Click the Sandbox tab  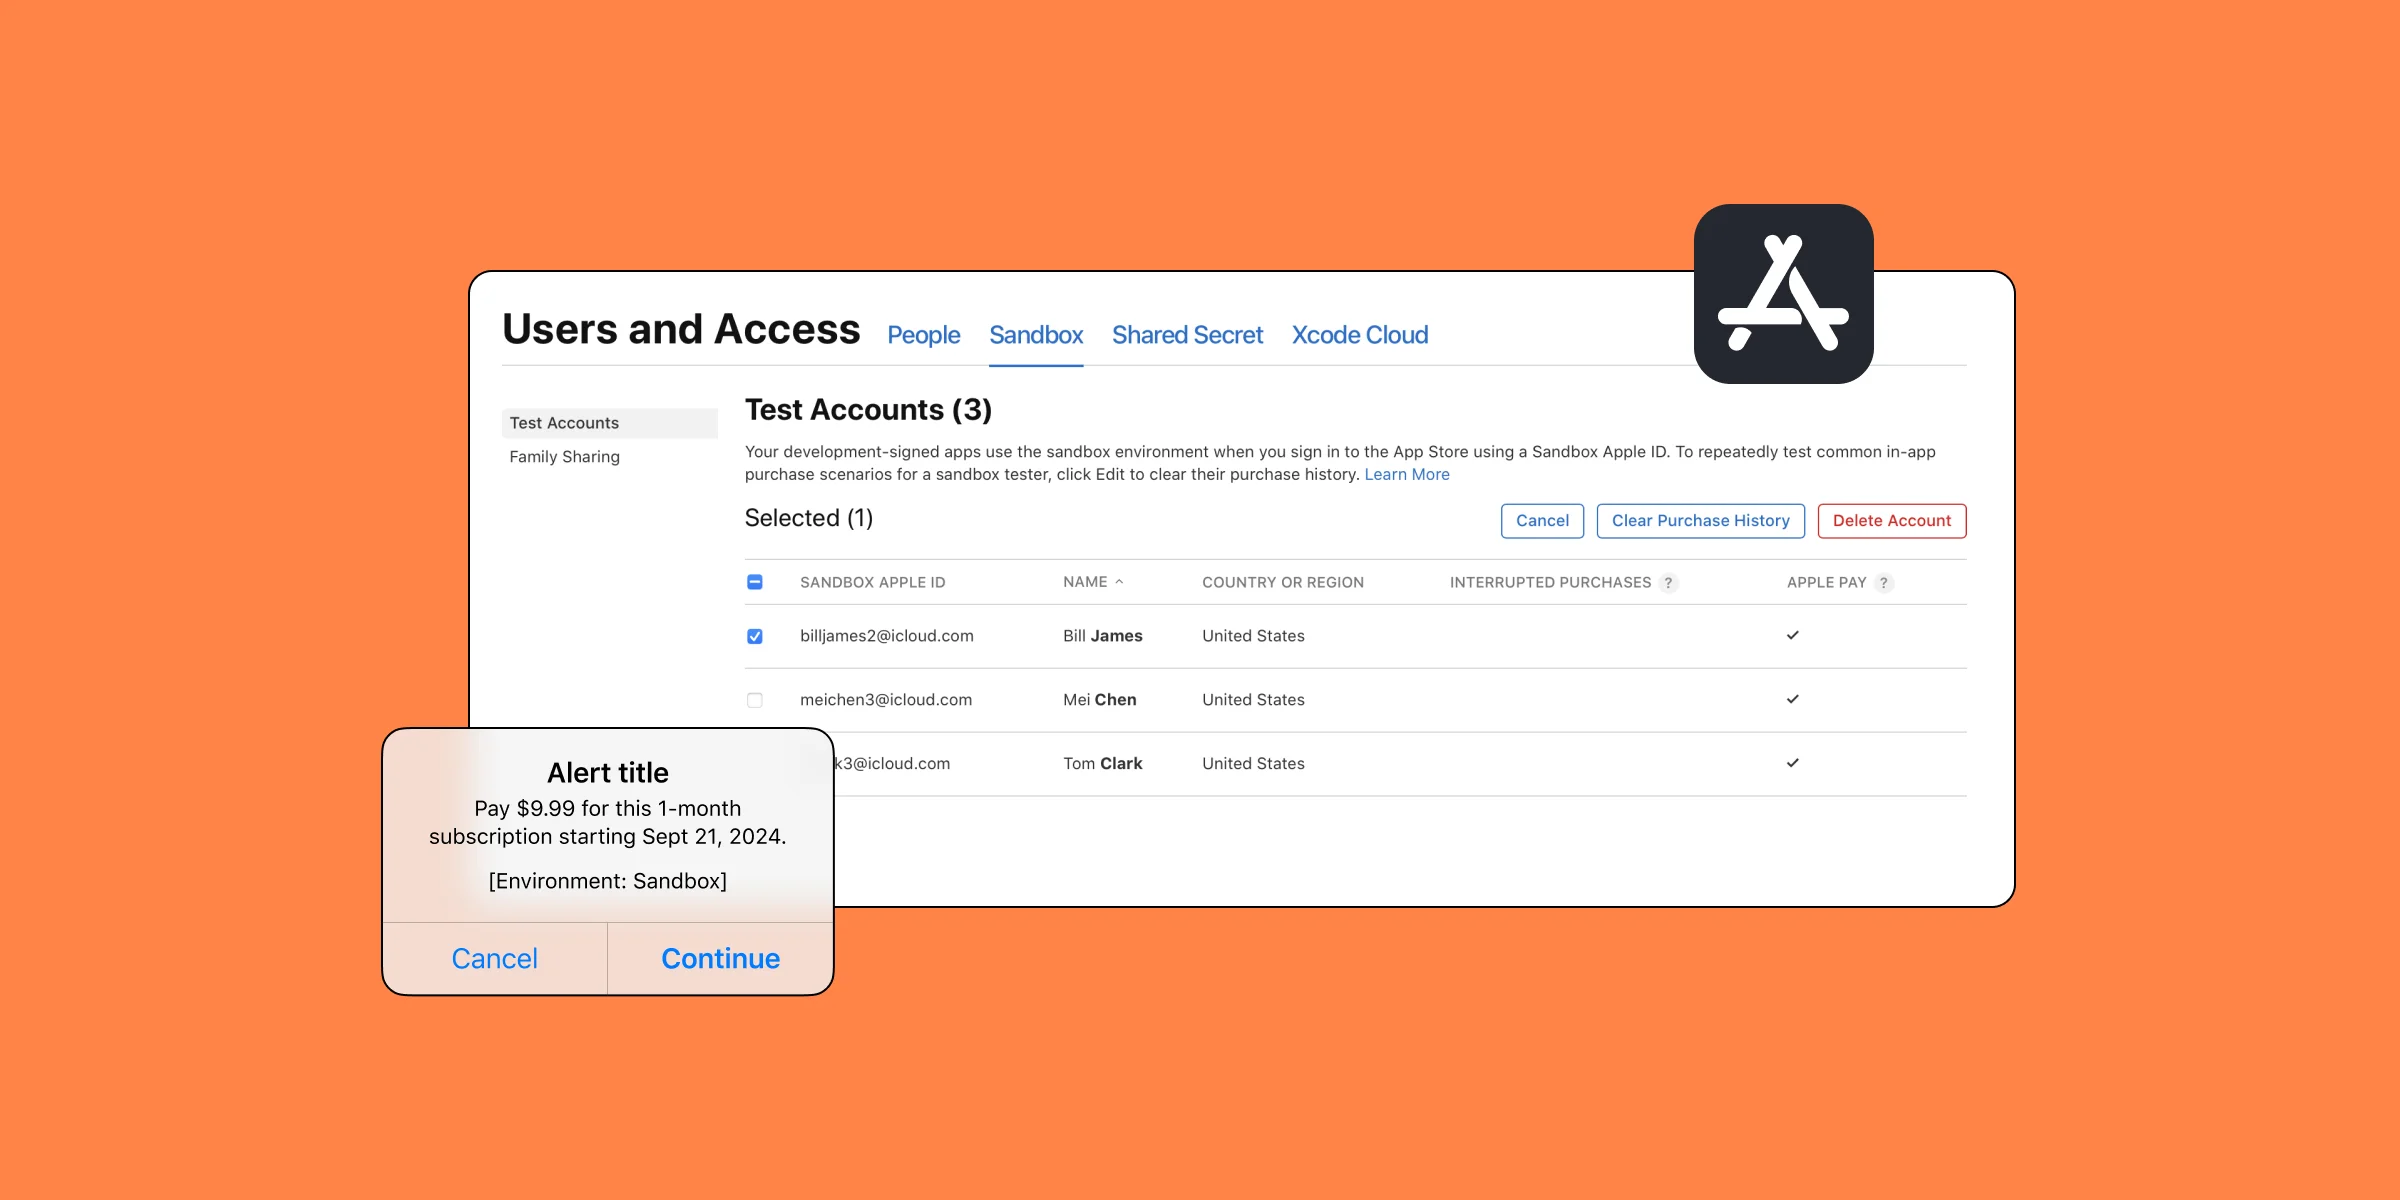click(1035, 334)
